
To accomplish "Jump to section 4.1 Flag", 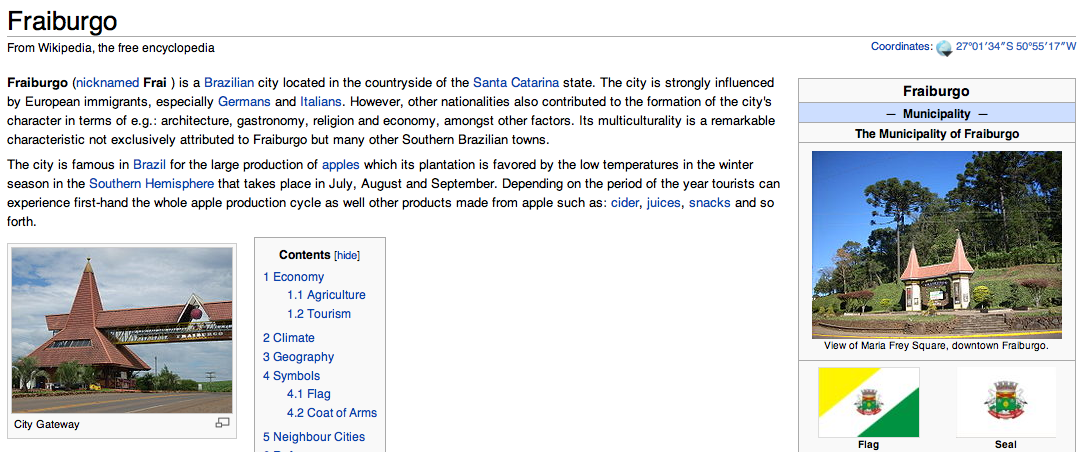I will tap(309, 394).
